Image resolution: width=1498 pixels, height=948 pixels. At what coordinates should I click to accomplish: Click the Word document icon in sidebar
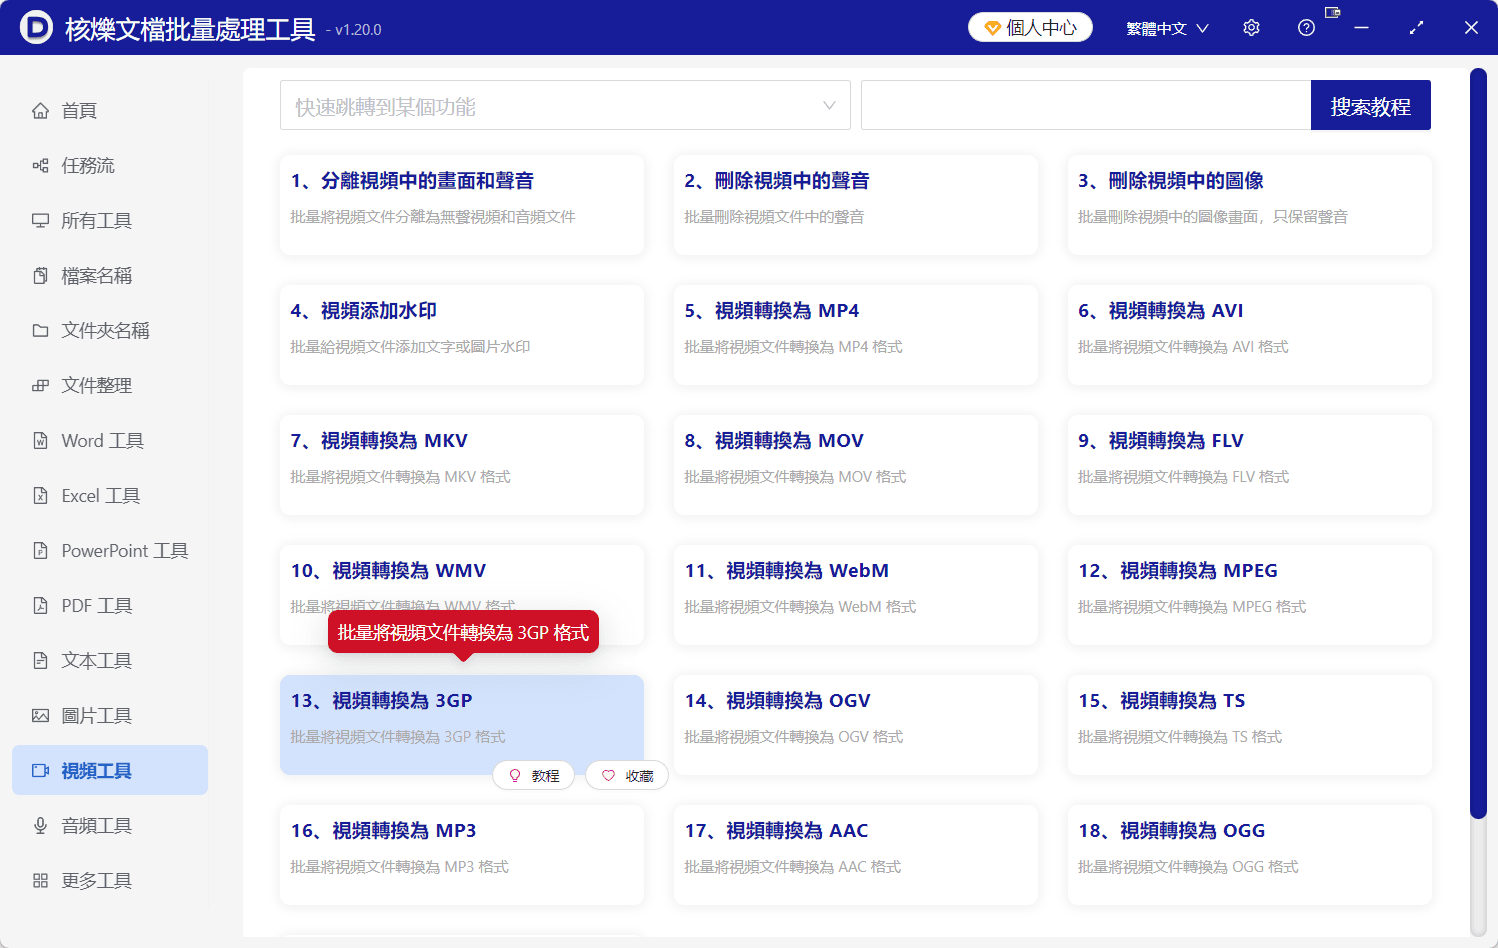40,440
